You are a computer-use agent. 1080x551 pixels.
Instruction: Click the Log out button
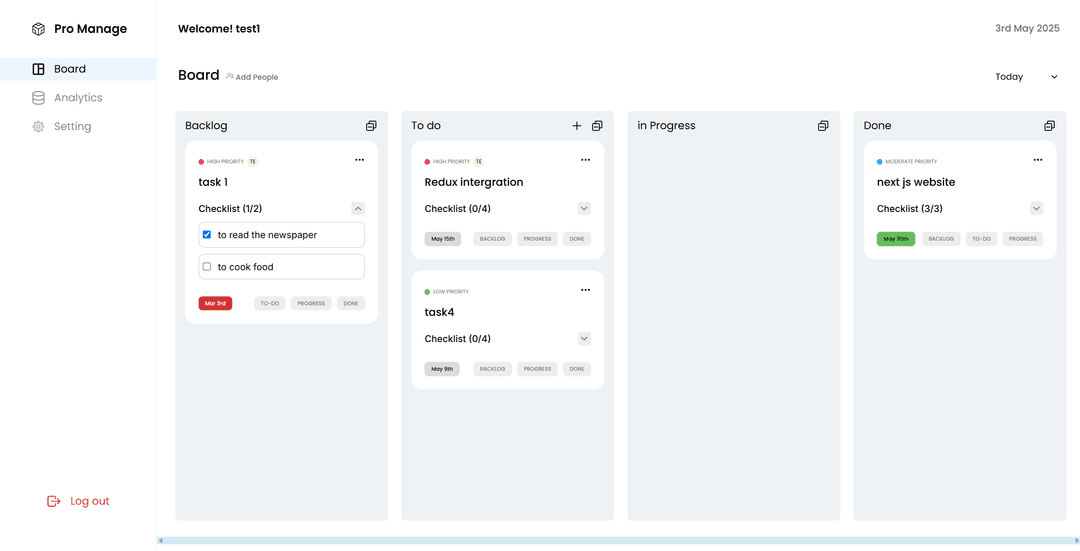79,501
